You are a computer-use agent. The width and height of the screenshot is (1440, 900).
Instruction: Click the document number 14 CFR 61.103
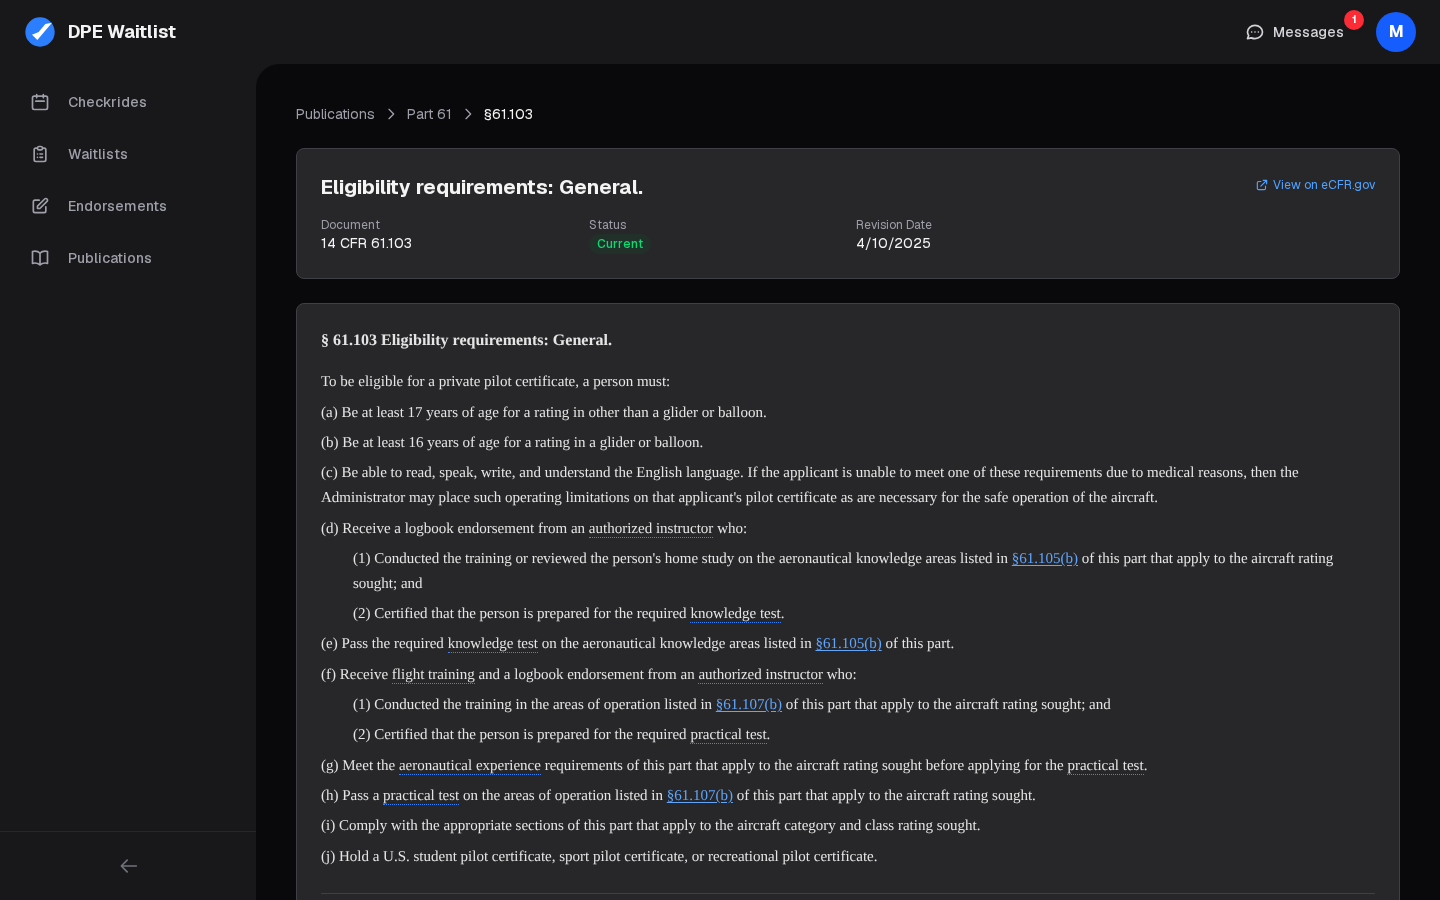366,243
